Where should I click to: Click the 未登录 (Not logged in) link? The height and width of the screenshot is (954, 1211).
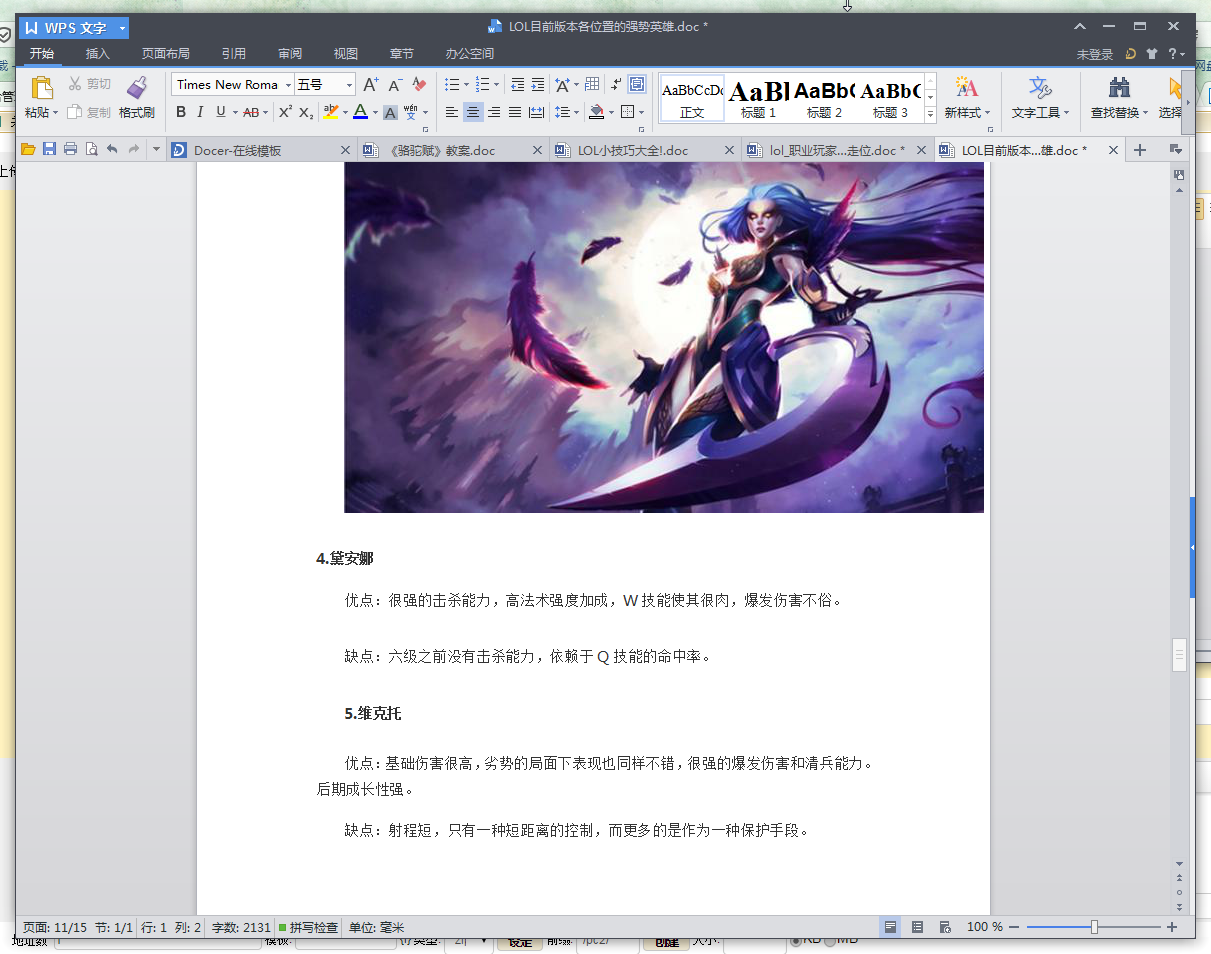1095,54
